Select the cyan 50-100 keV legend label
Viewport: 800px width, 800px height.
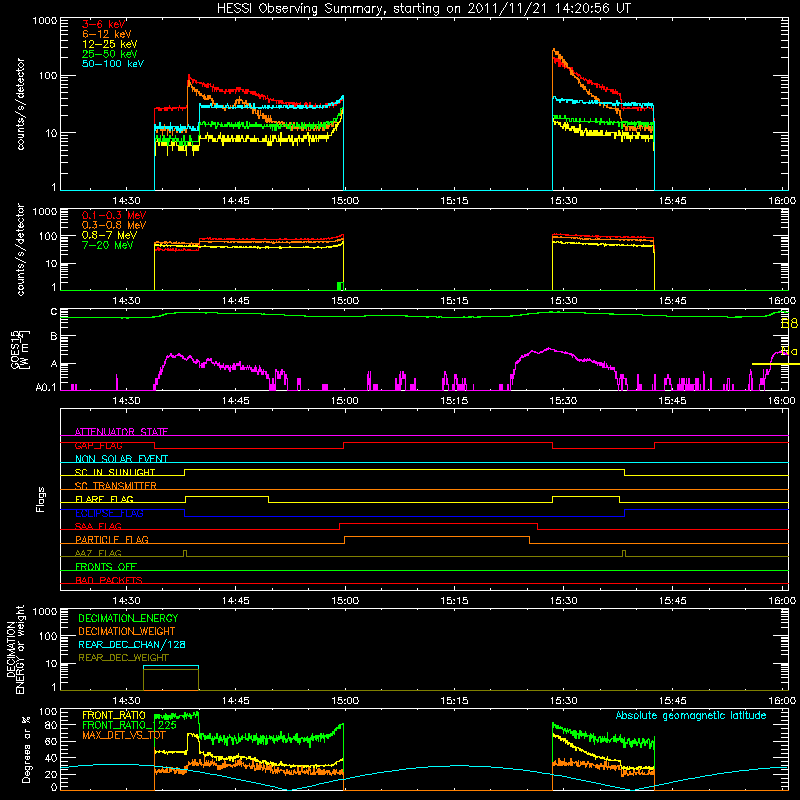pyautogui.click(x=113, y=64)
